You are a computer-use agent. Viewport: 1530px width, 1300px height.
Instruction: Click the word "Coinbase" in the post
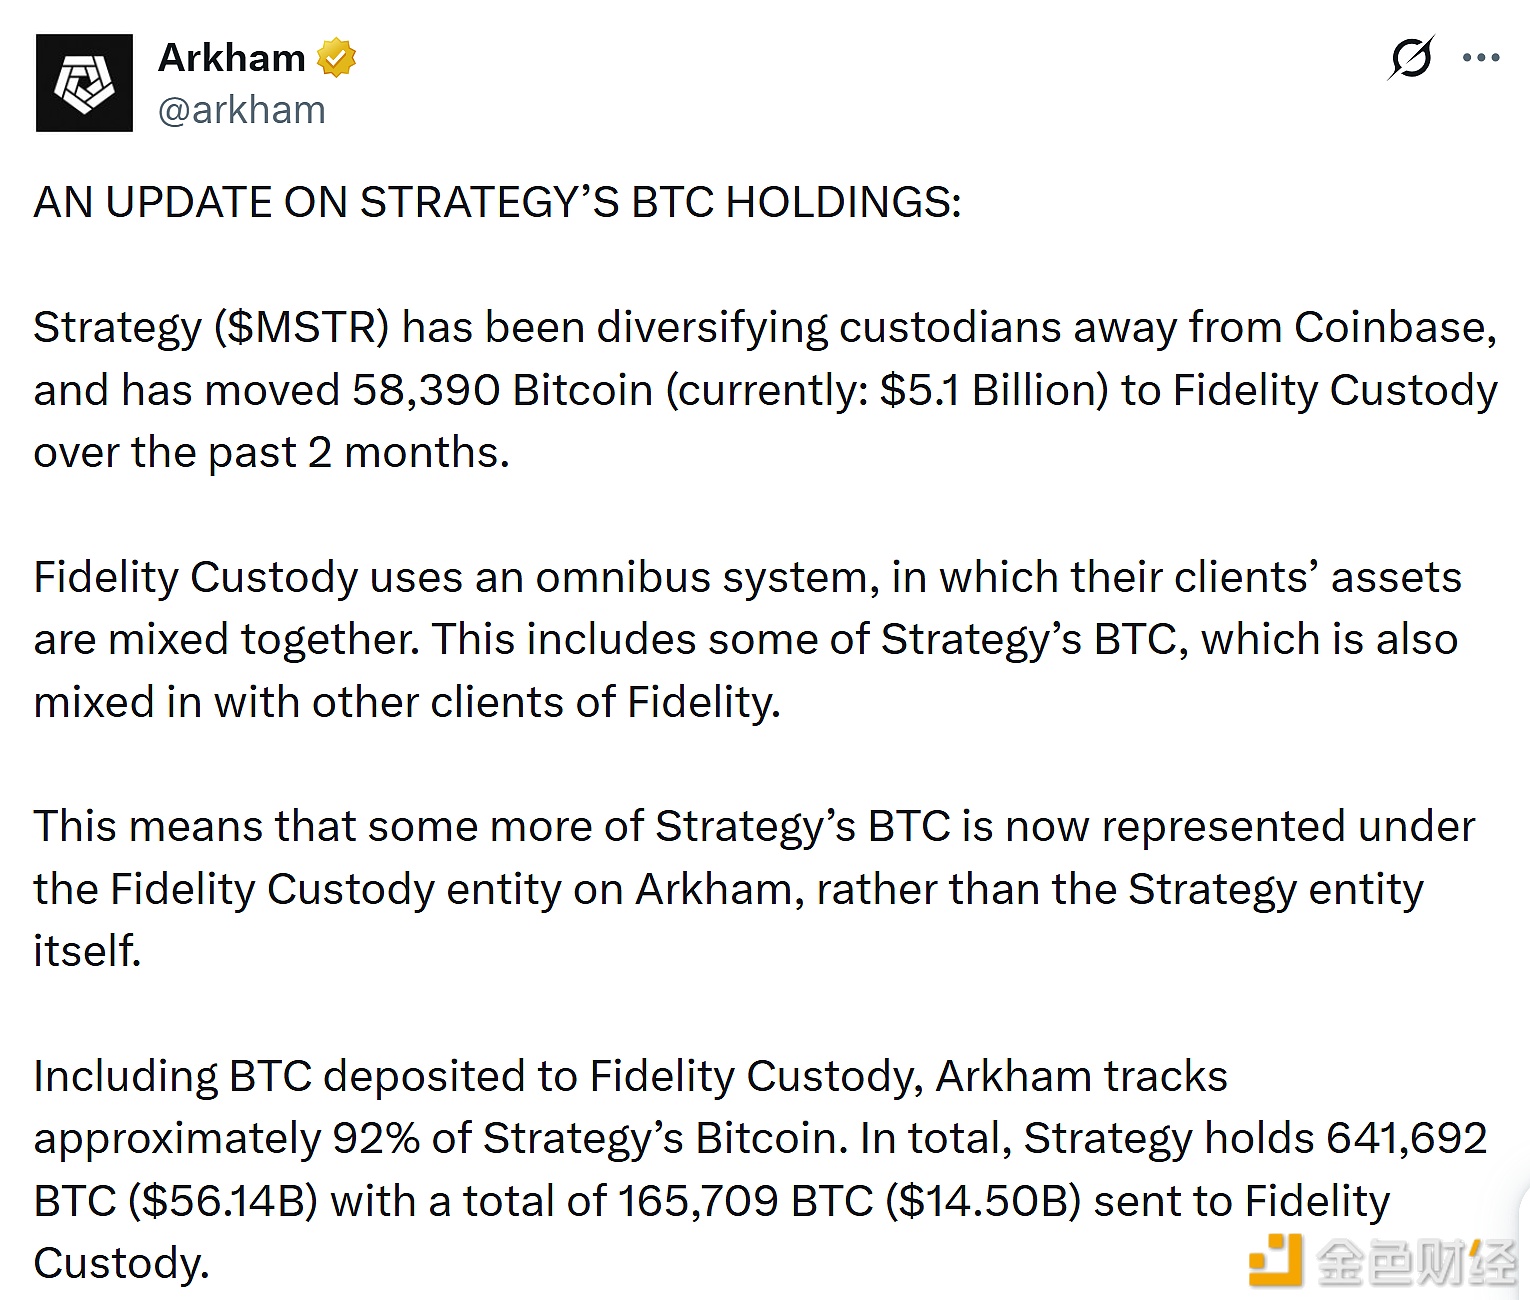pyautogui.click(x=1394, y=328)
